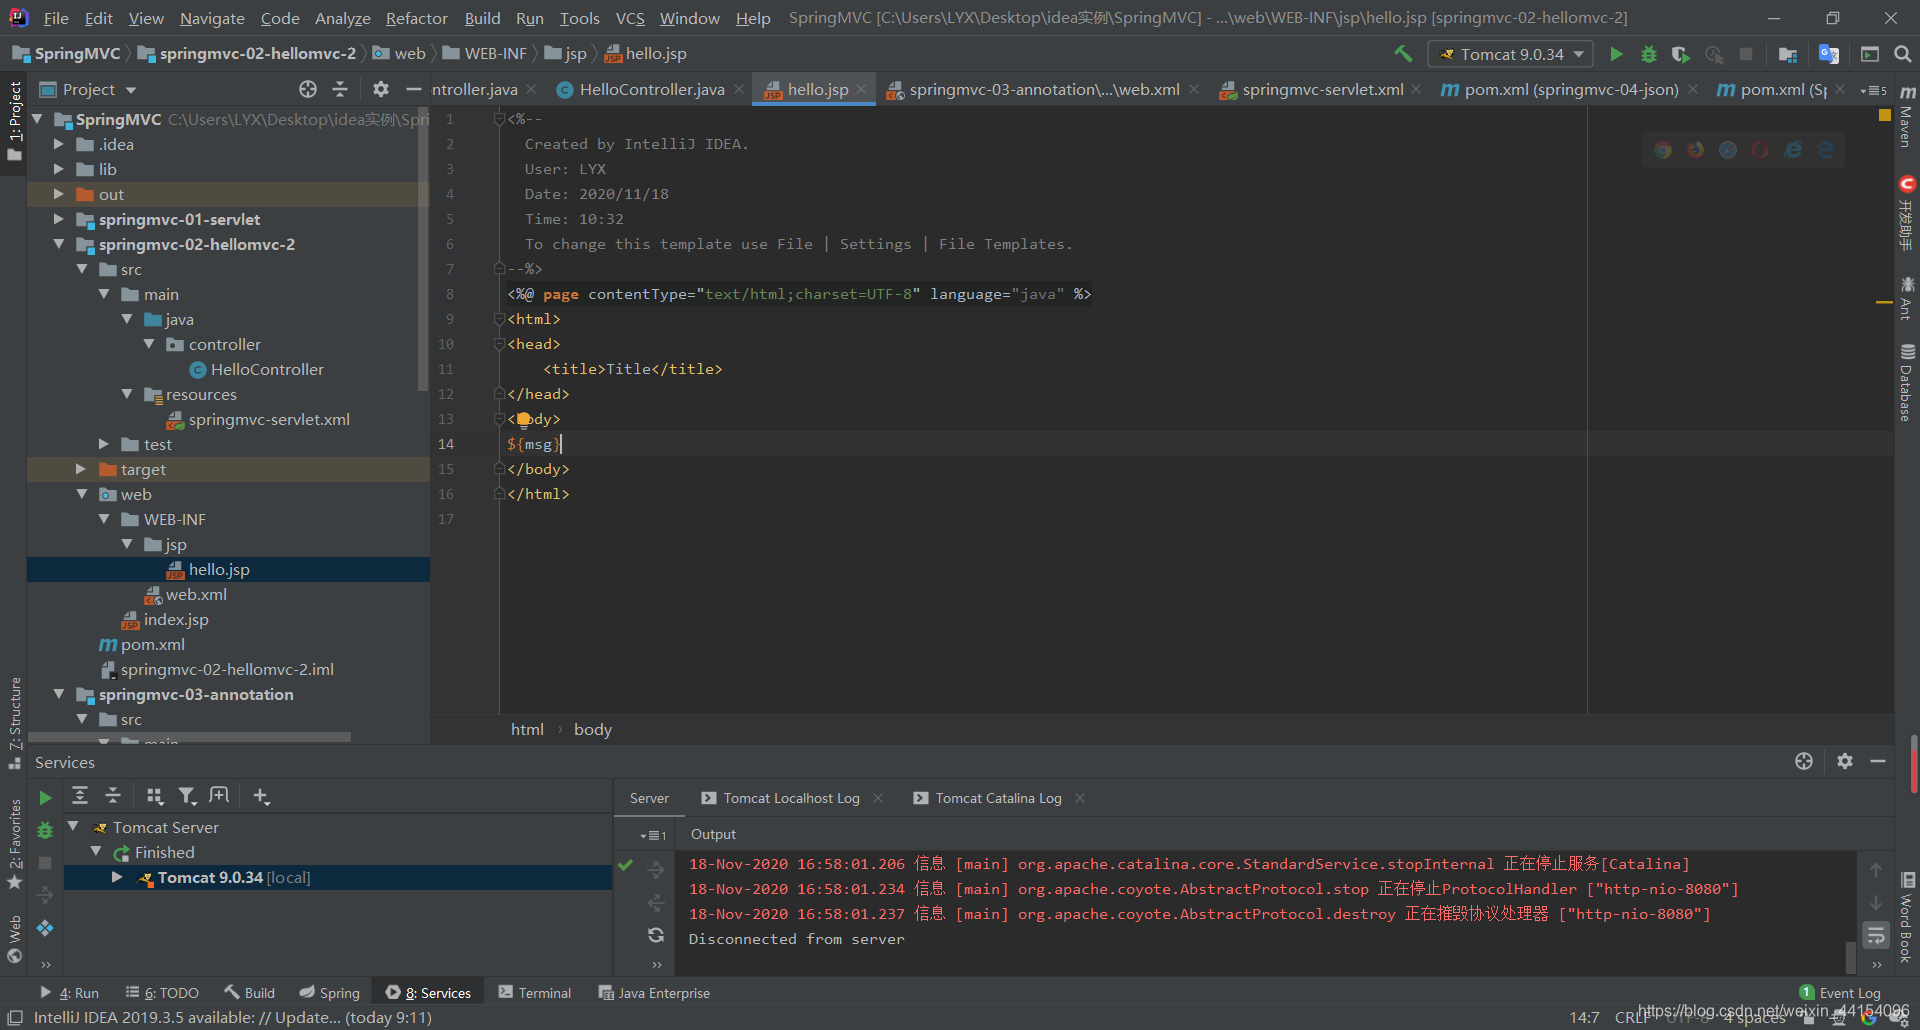Viewport: 1920px width, 1030px height.
Task: Click the Translate icon in the toolbar
Action: coord(1829,54)
